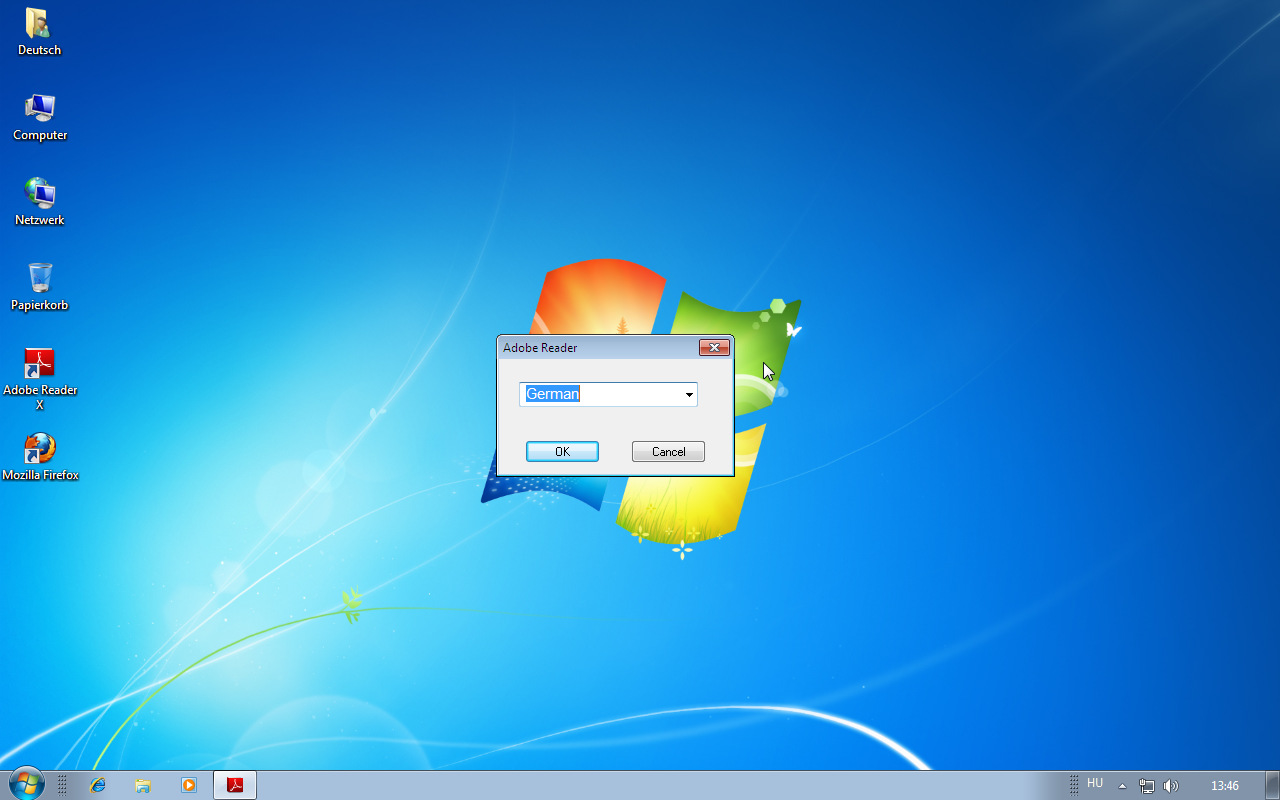Image resolution: width=1280 pixels, height=800 pixels.
Task: Click the network connection tray icon
Action: 1147,786
